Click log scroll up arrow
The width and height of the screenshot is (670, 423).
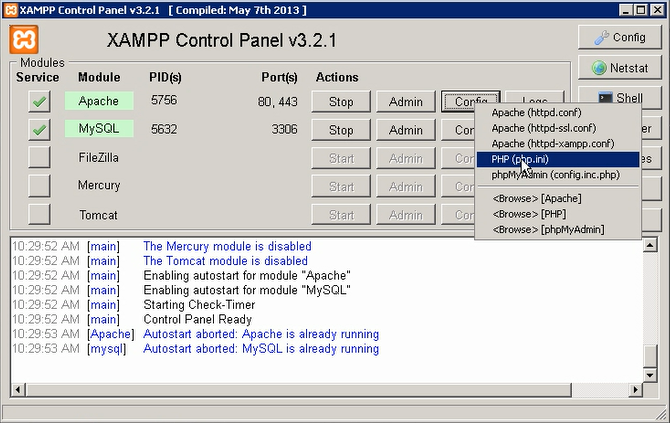[650, 245]
